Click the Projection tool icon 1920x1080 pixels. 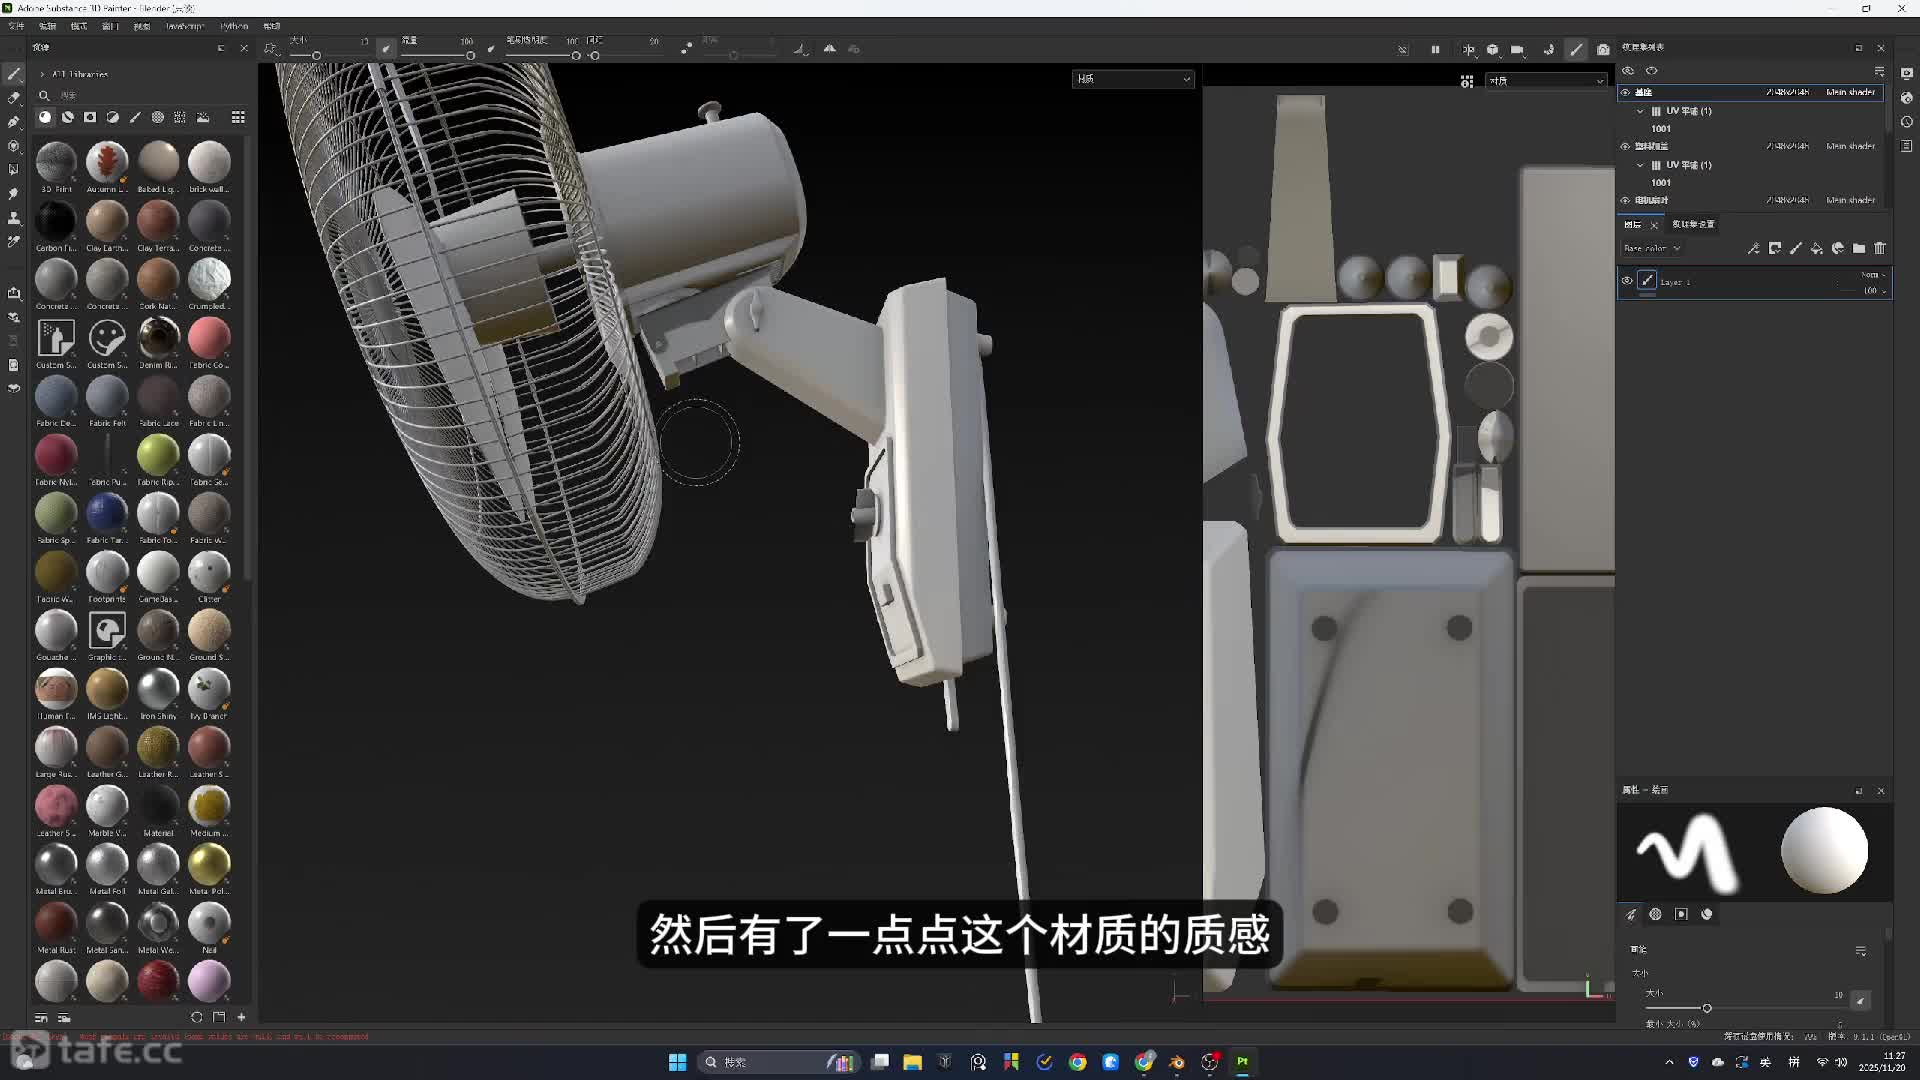pyautogui.click(x=14, y=122)
